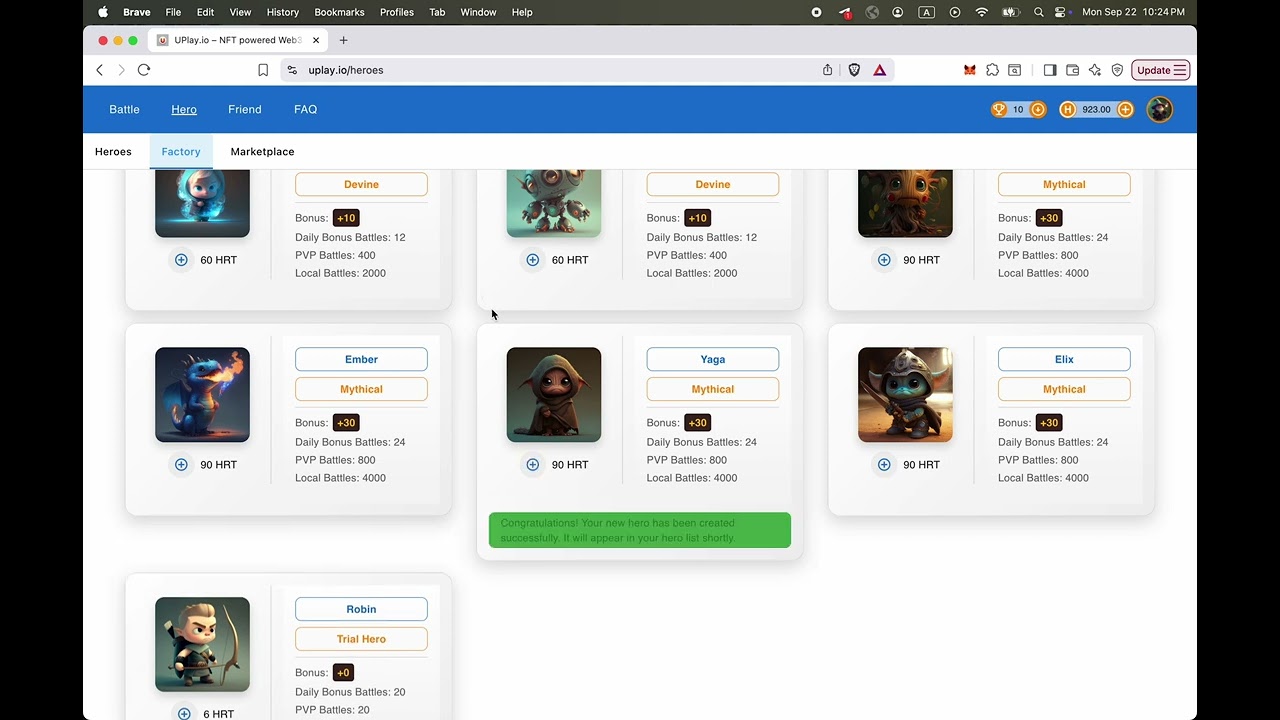Click plus icon beside Robin's 6 HRT
1280x720 pixels.
pos(184,713)
